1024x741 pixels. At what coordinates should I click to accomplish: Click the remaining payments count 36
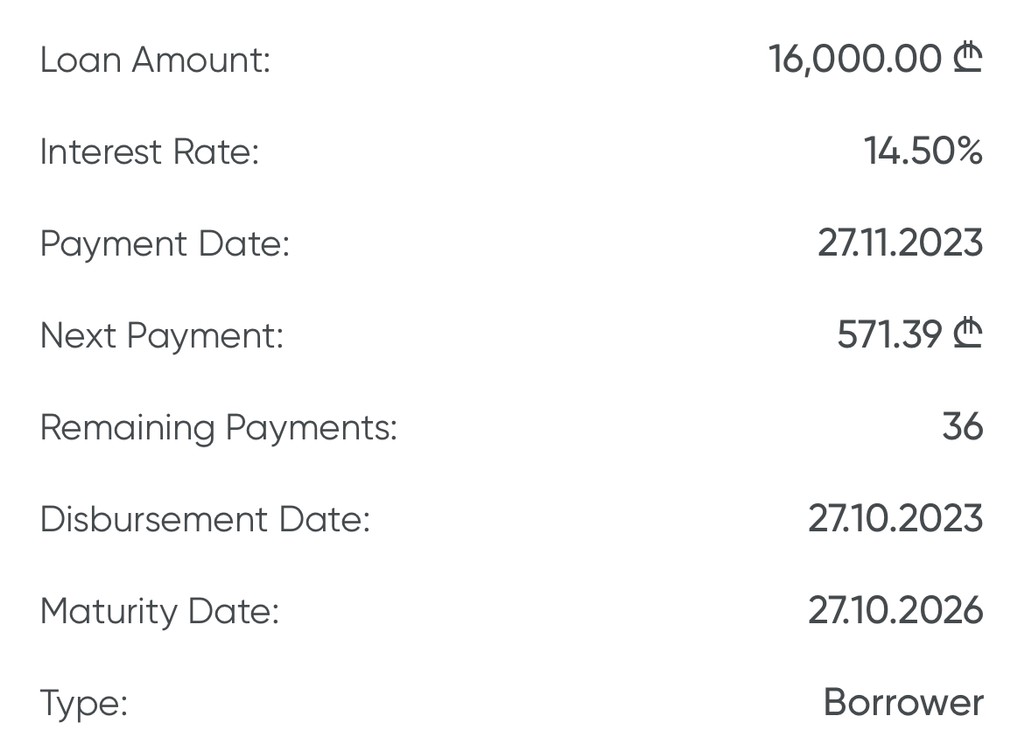962,427
